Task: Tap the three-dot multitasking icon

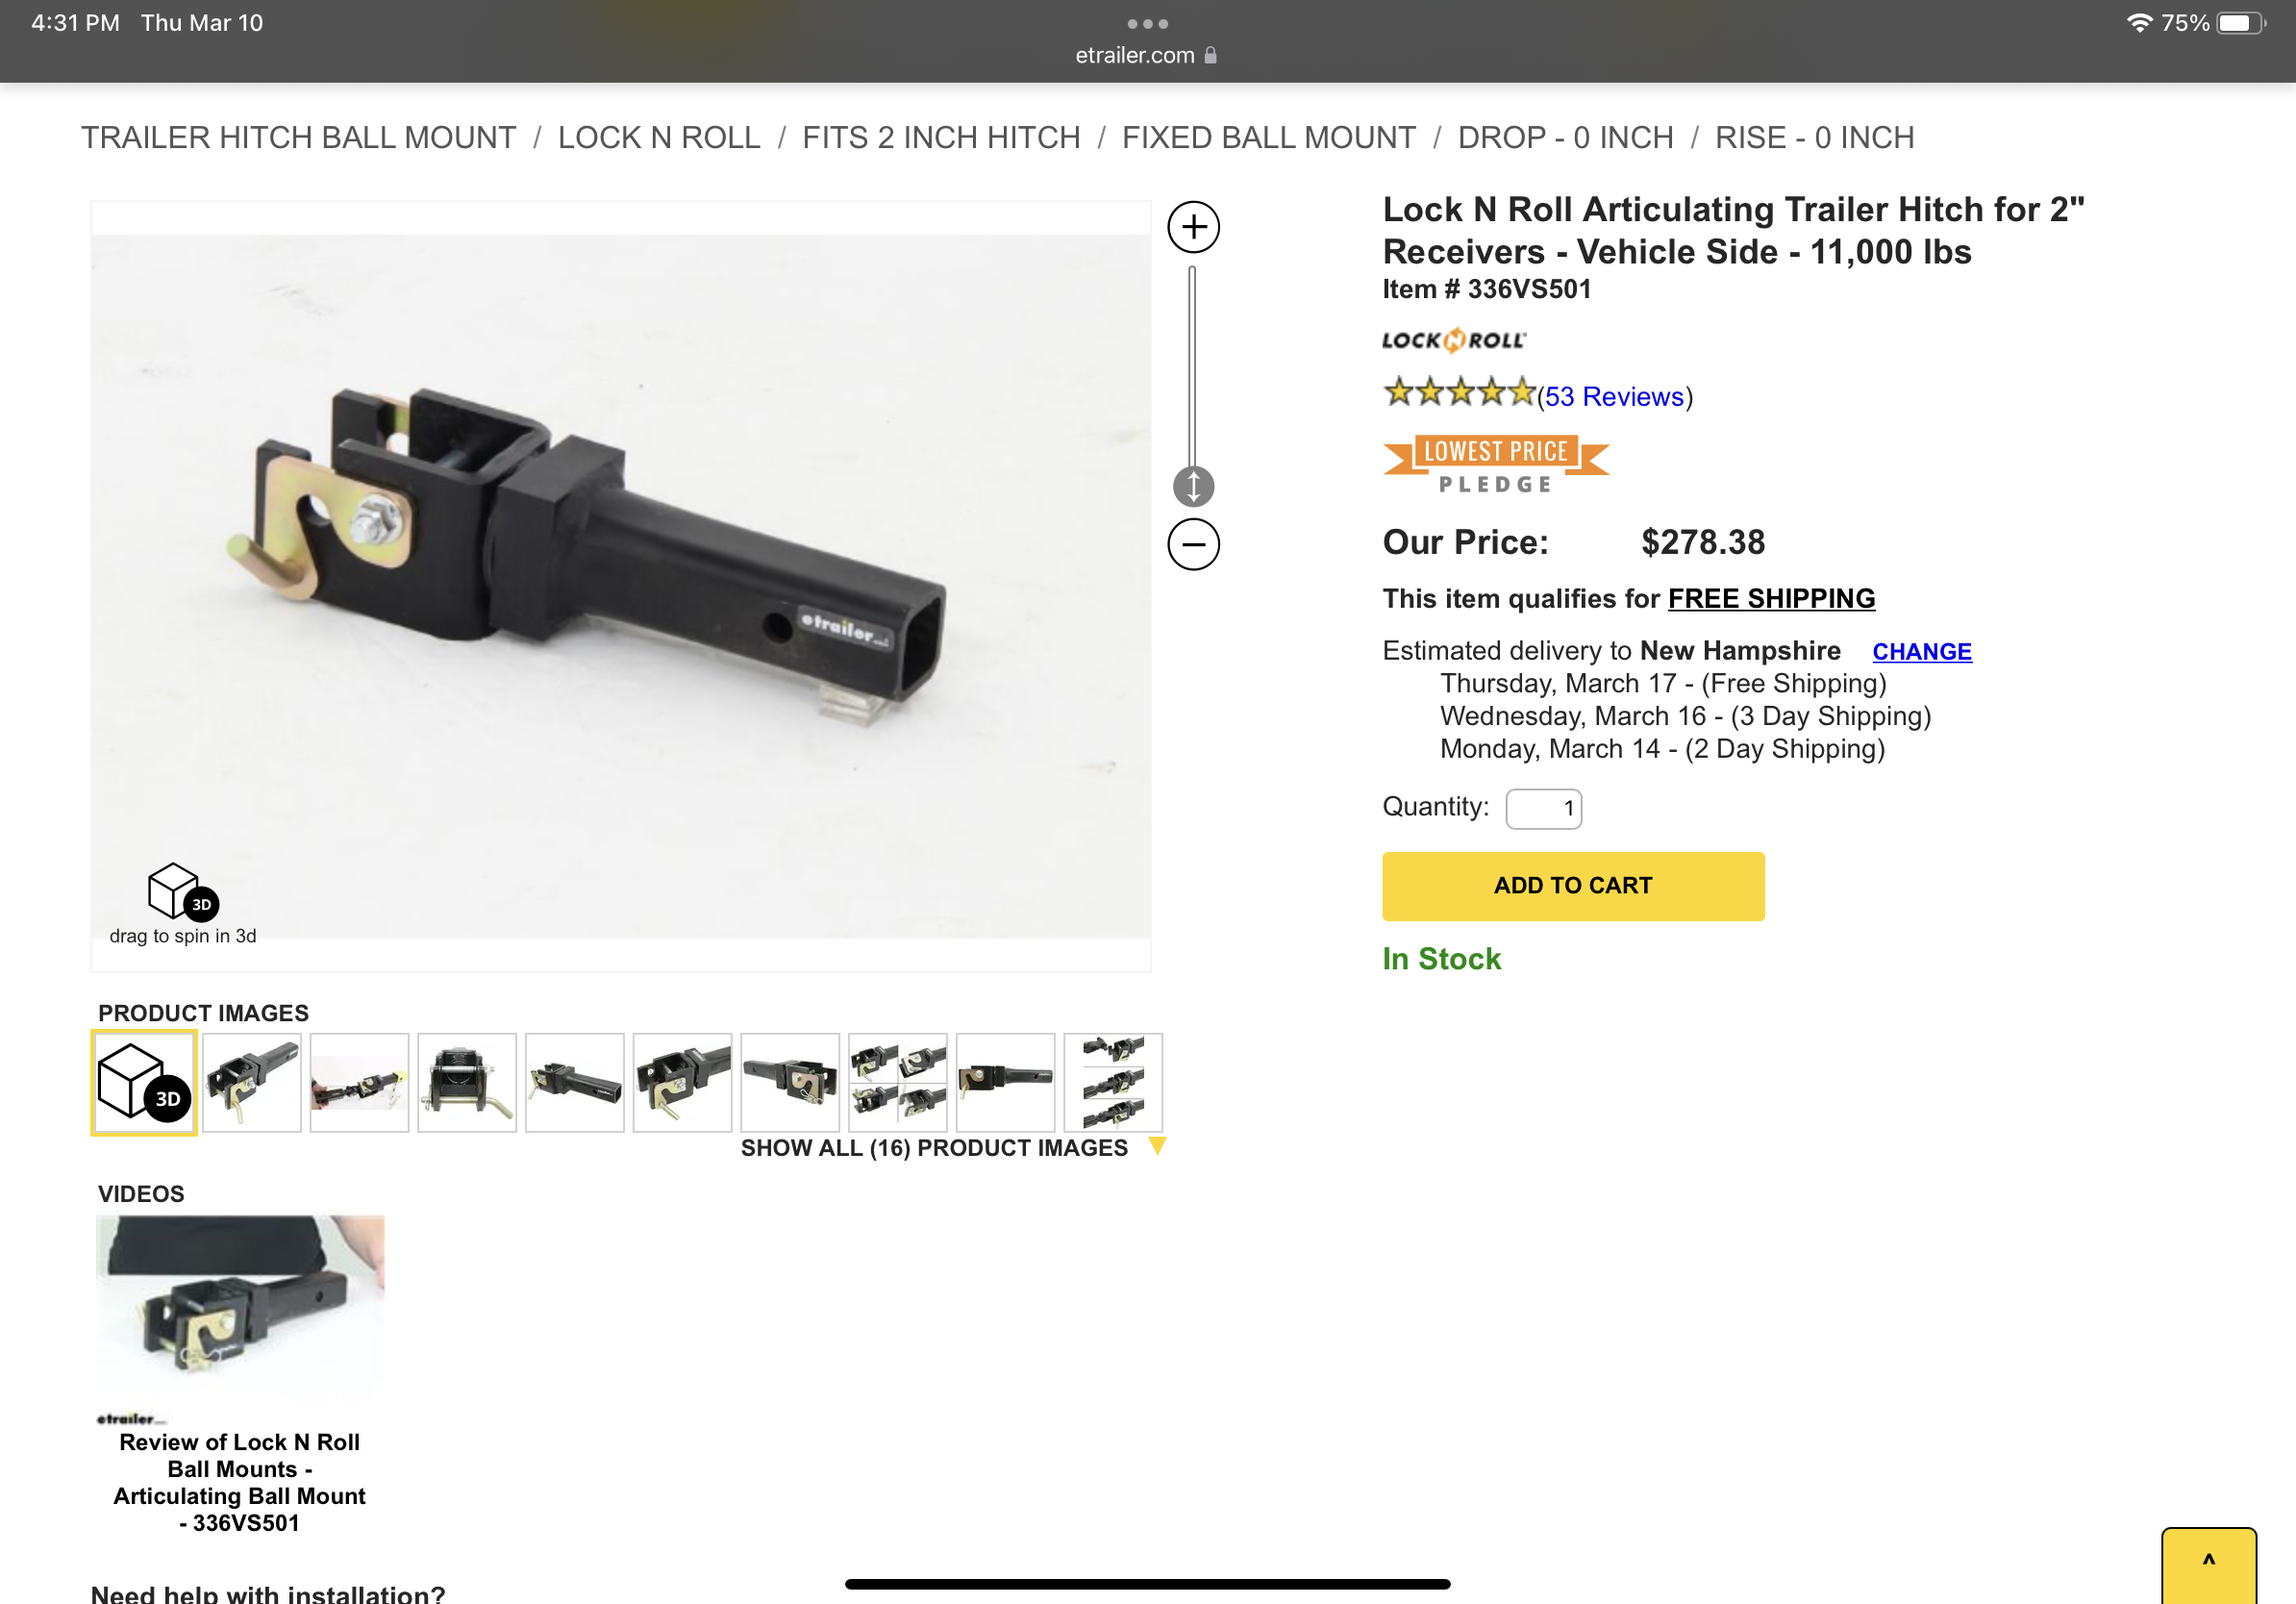Action: click(x=1147, y=23)
